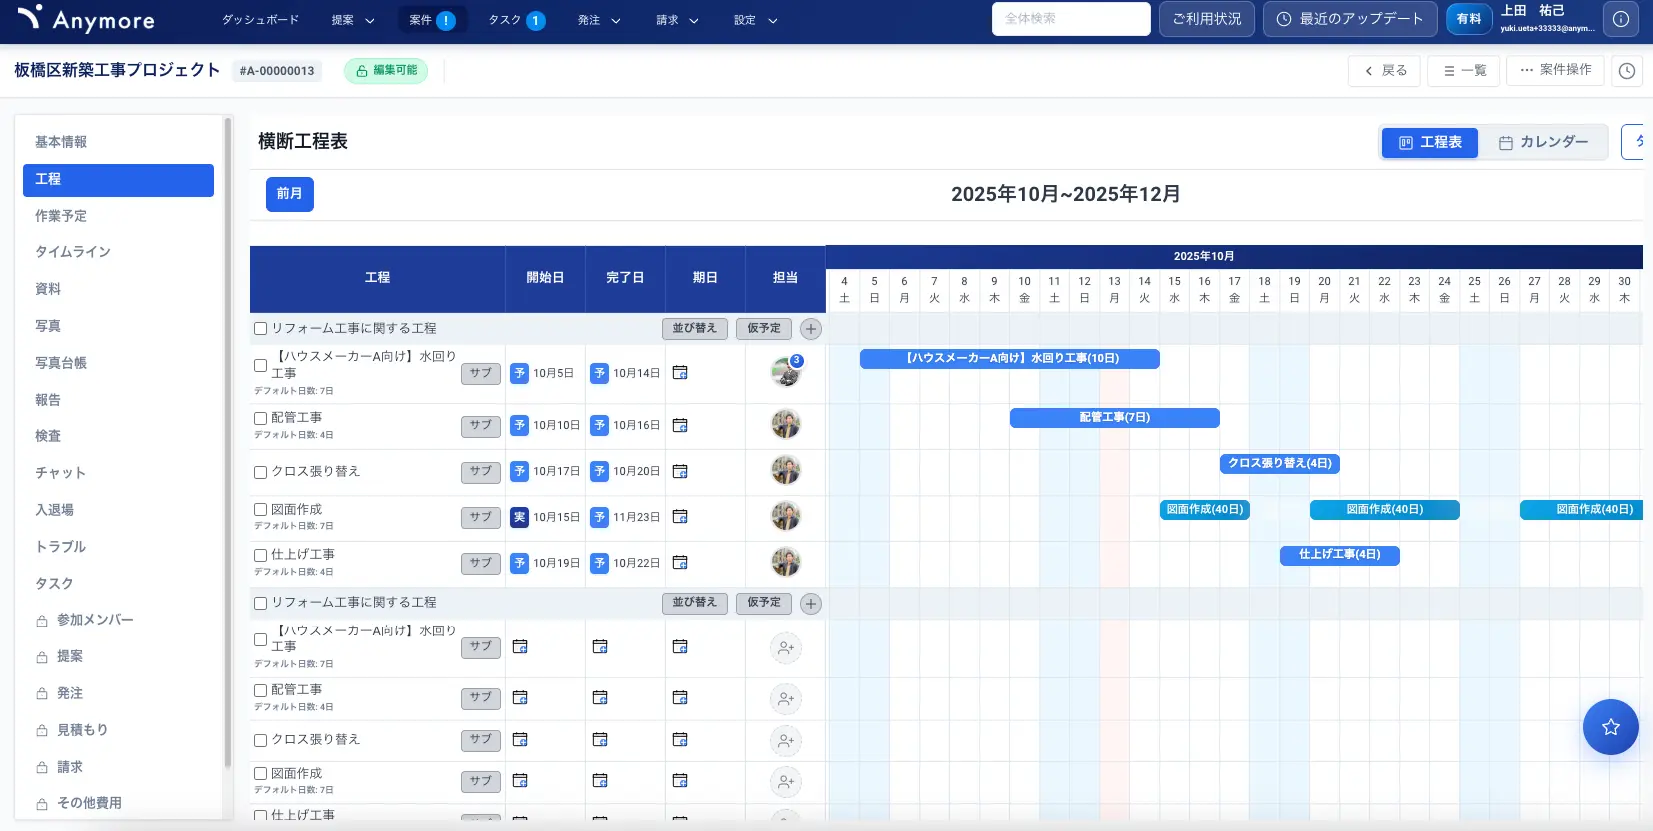
Task: Click the clock history icon beside 案件操作
Action: [x=1627, y=71]
